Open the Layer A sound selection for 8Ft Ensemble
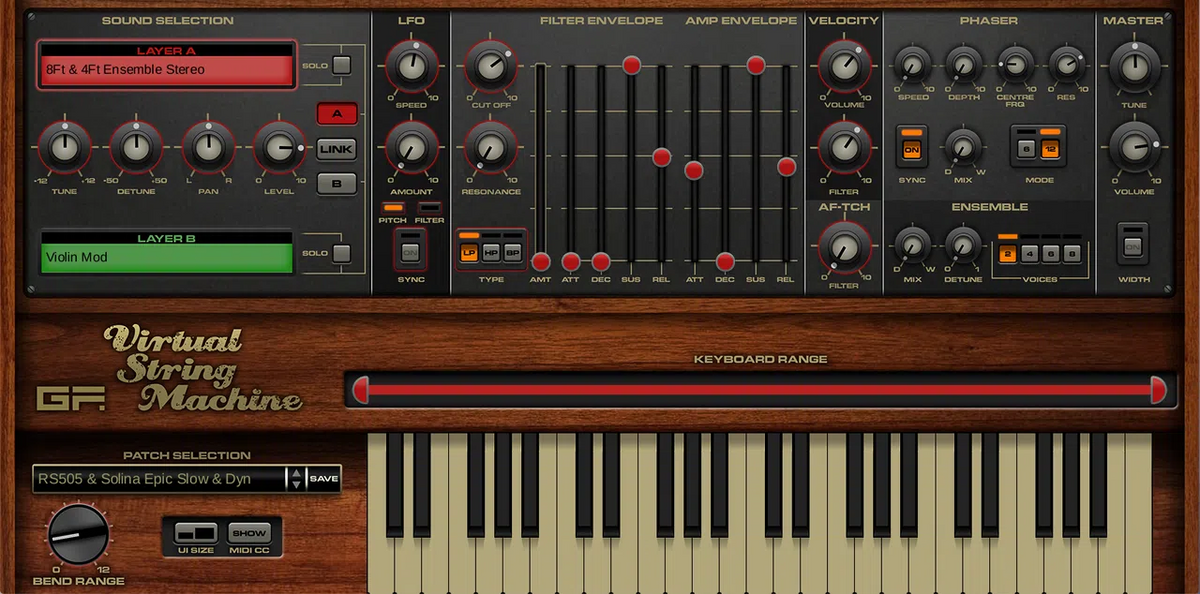The height and width of the screenshot is (594, 1200). pos(165,69)
